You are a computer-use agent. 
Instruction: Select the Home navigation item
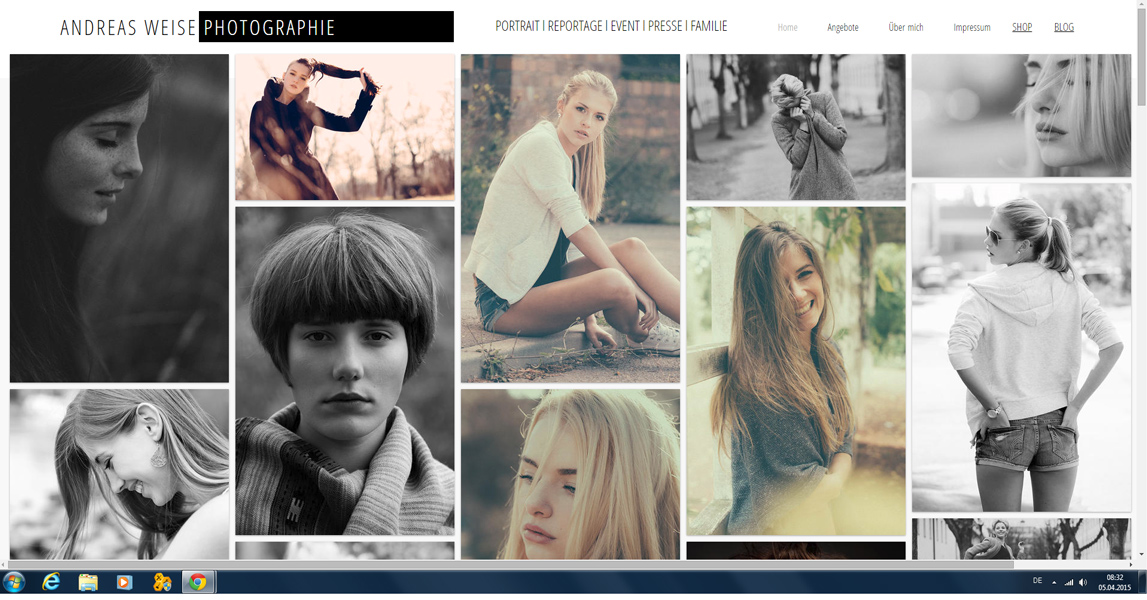(x=787, y=27)
